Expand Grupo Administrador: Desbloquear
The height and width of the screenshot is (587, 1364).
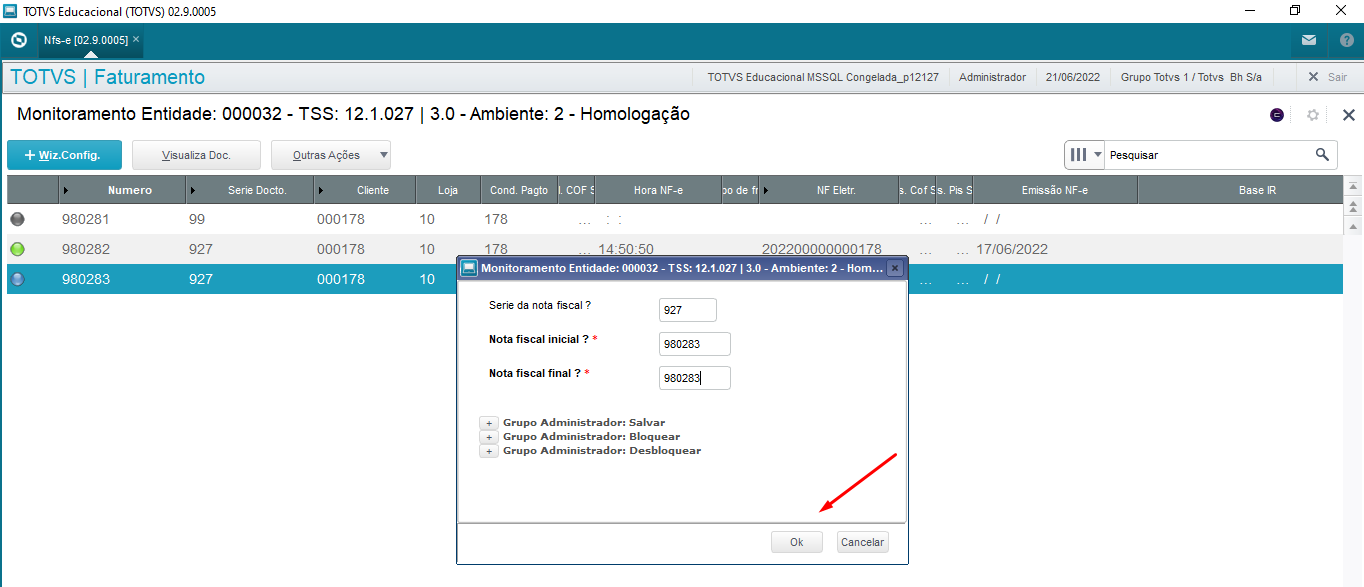489,451
